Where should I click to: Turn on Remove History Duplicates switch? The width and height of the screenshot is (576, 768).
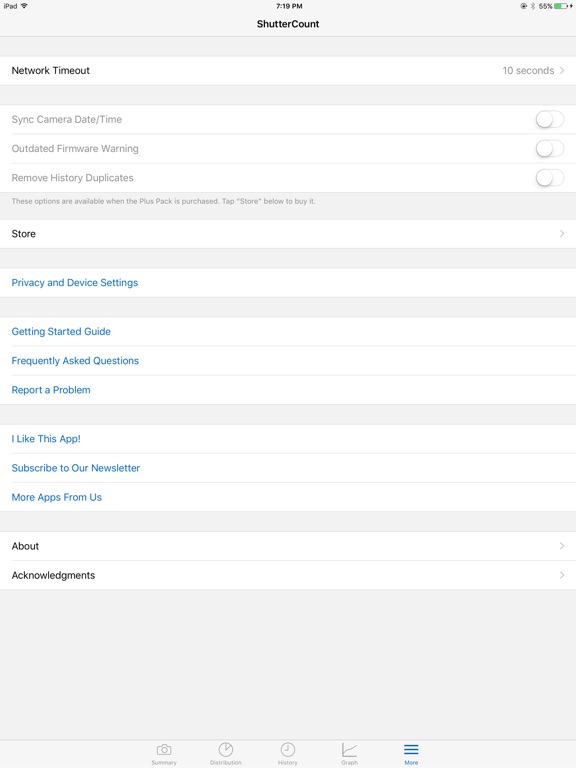(550, 178)
